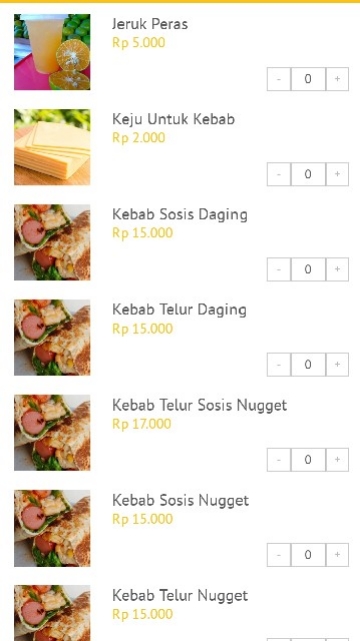The image size is (360, 641).
Task: Reduce Kebab Sosis Daging quantity
Action: (279, 269)
